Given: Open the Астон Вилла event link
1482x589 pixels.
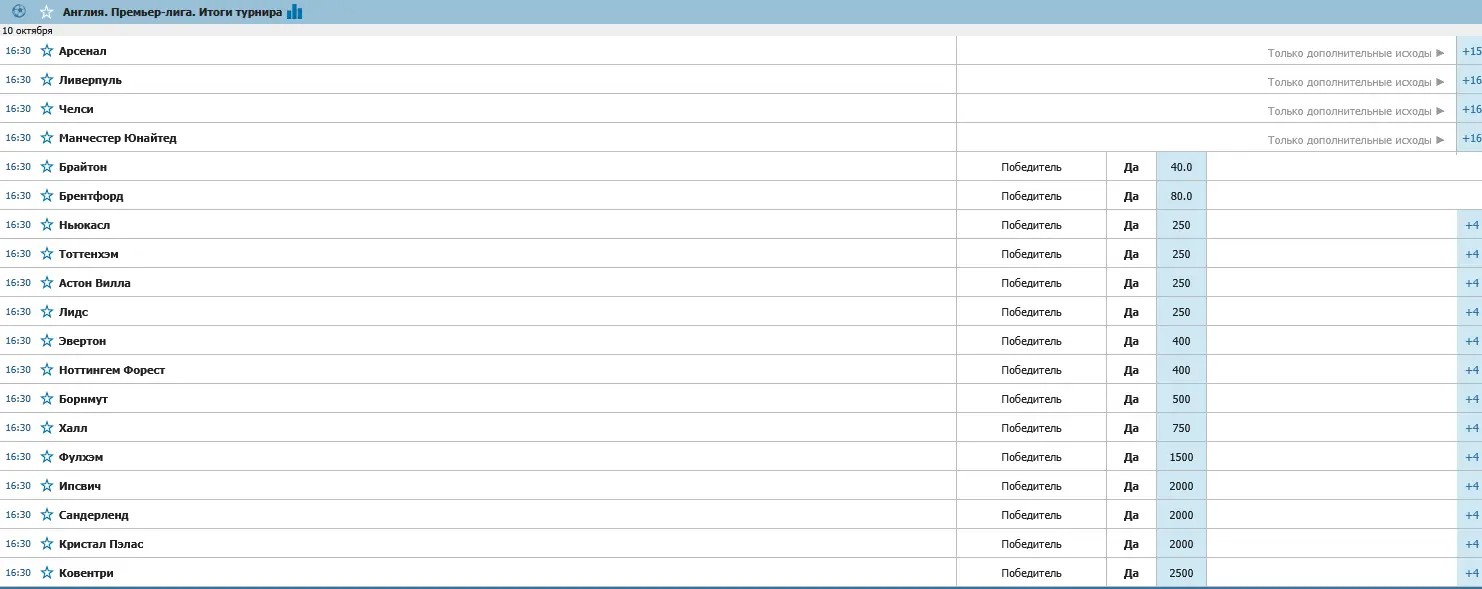Looking at the screenshot, I should click(x=94, y=283).
